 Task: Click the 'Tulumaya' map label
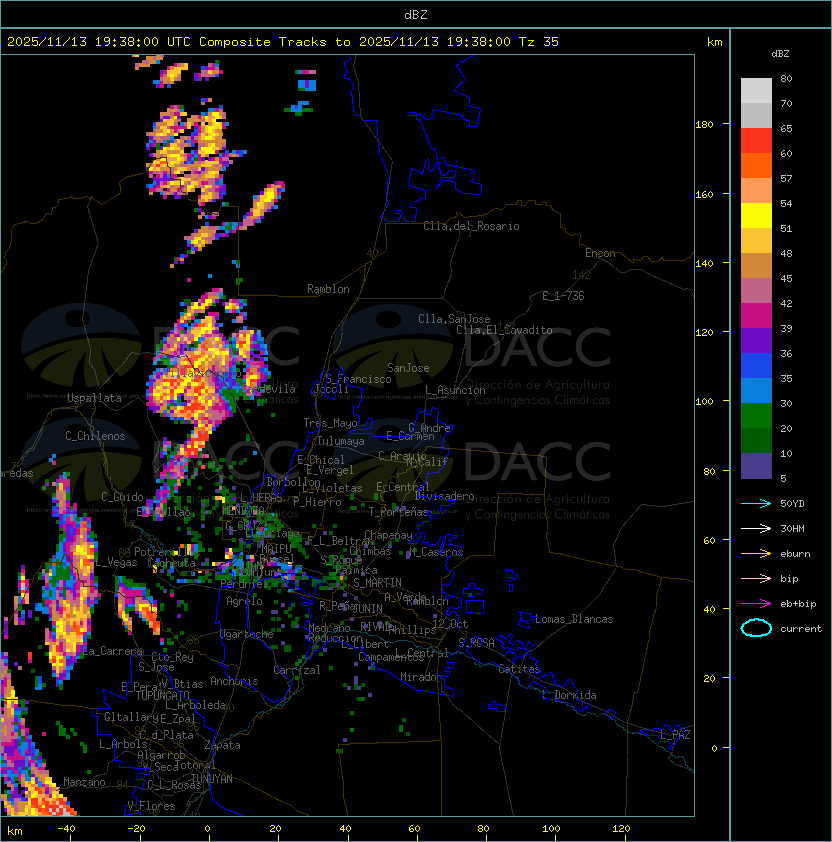(x=341, y=441)
